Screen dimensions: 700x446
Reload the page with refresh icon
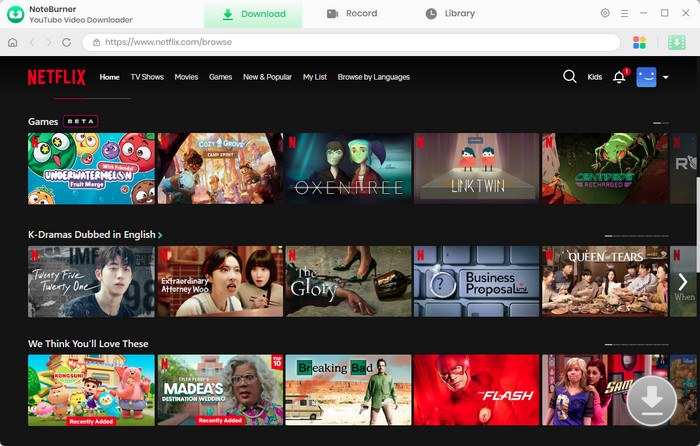point(66,43)
